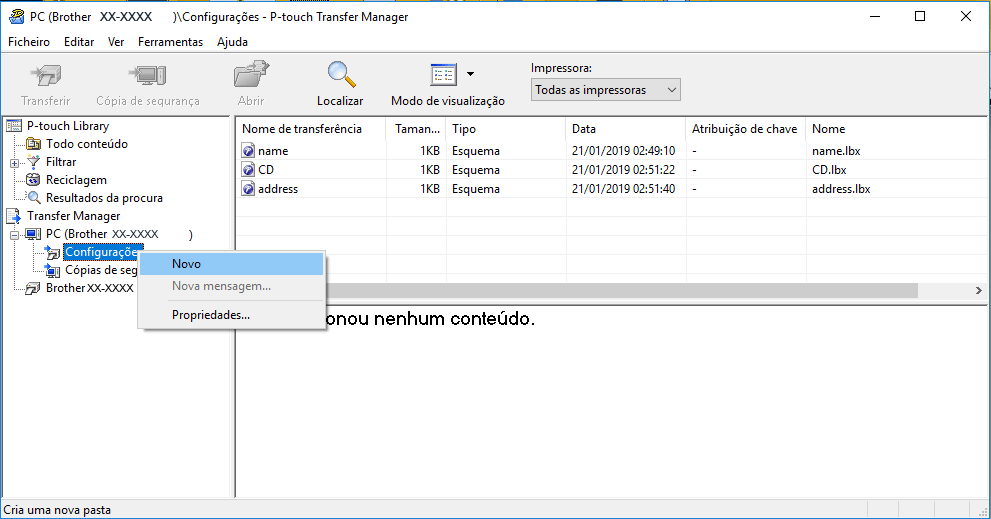Choose Propriedades... in the context menu

coord(231,315)
